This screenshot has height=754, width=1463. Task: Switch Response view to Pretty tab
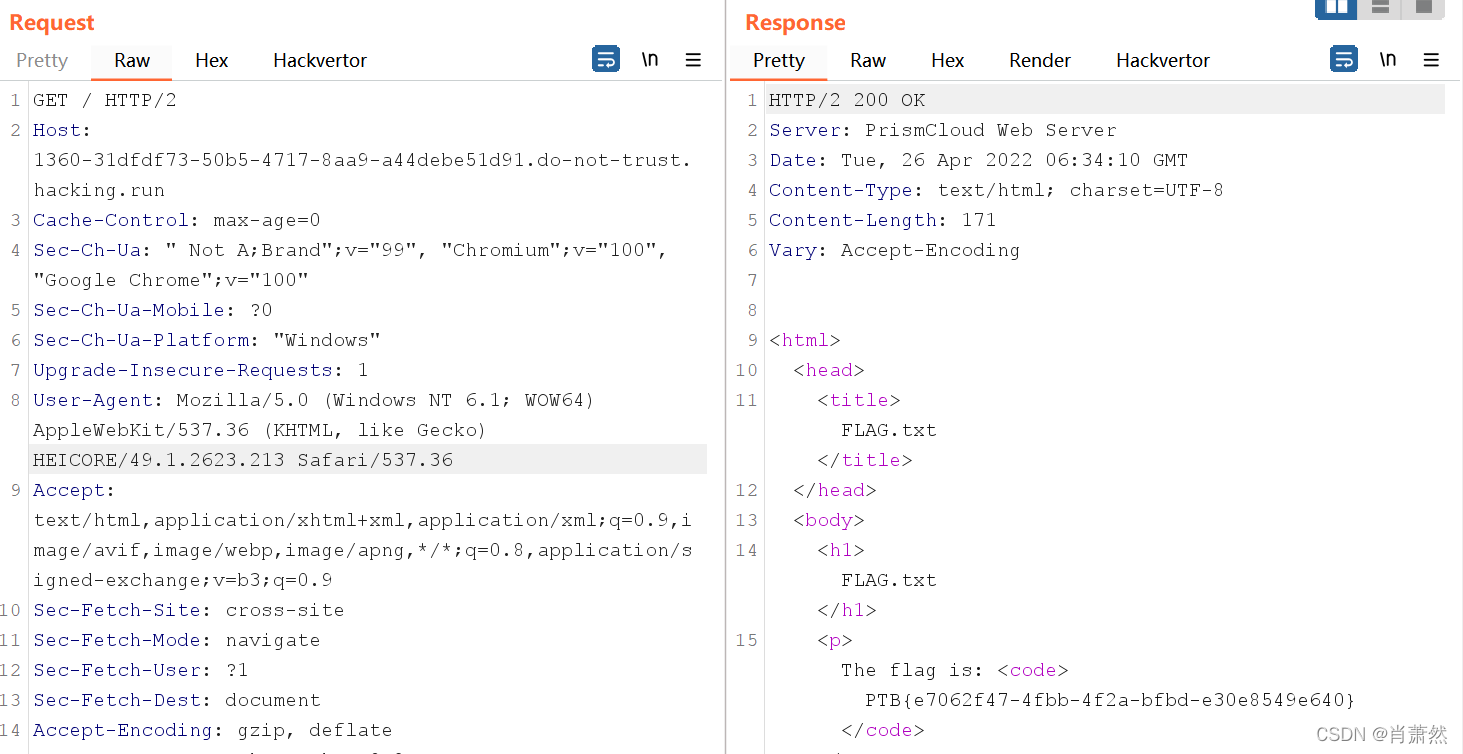point(779,60)
